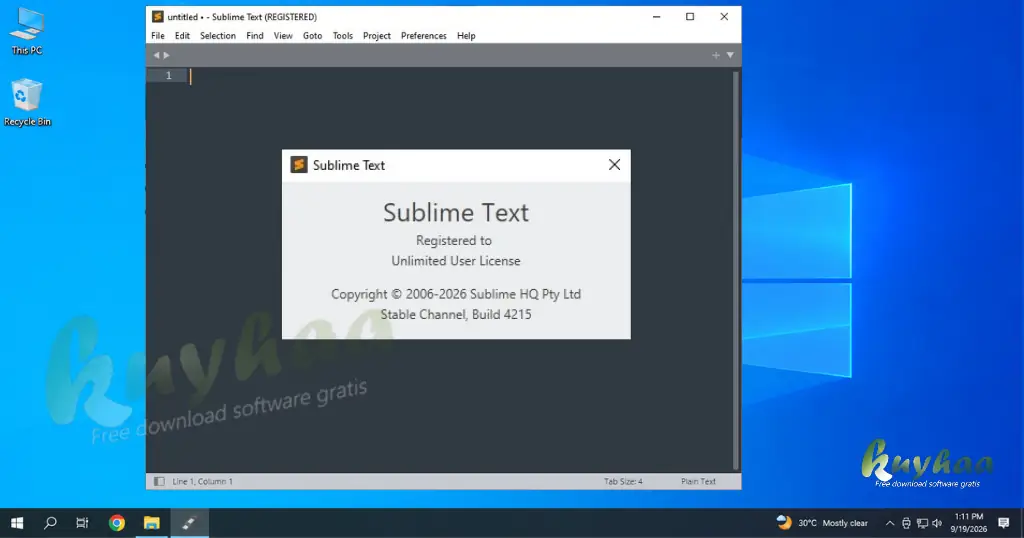This screenshot has height=538, width=1024.
Task: Toggle the sidebar icon in status bar
Action: 159,481
